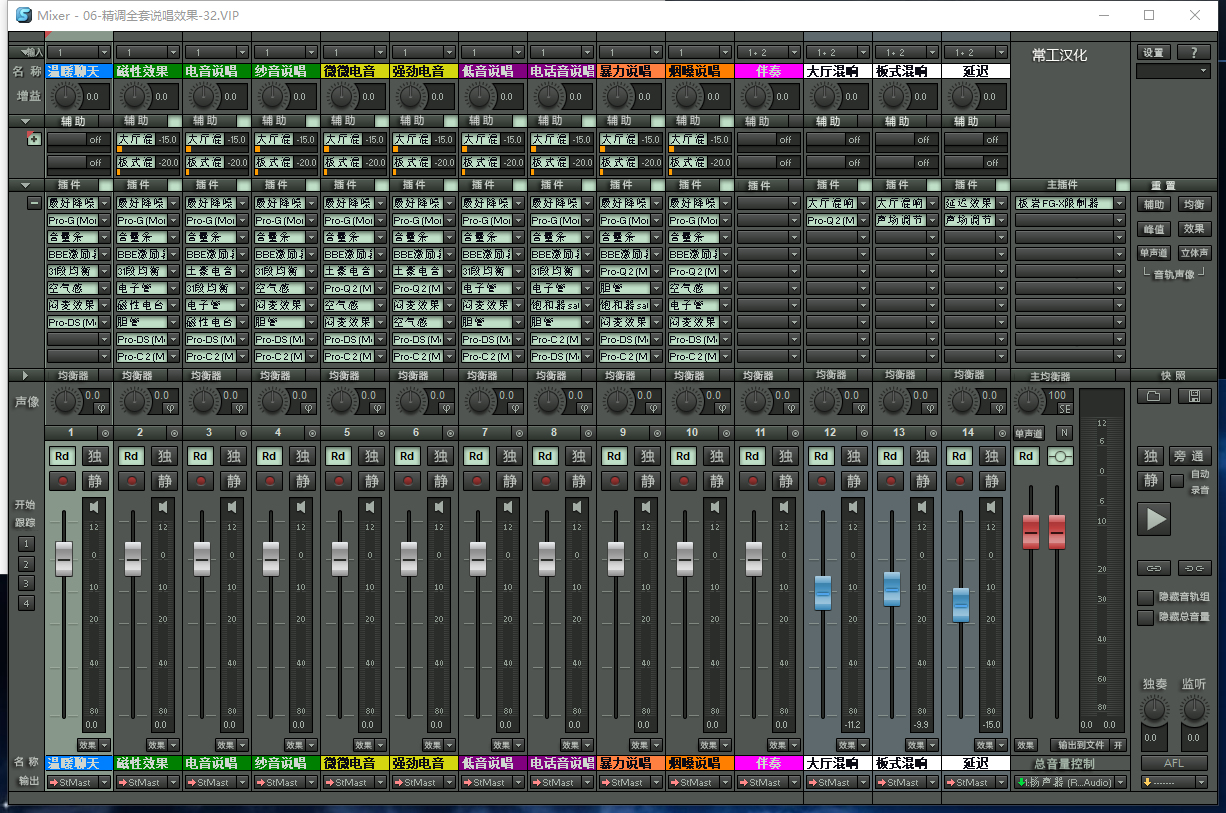Screen dimensions: 1226x813
Task: Open the 设置 settings button
Action: [x=1153, y=52]
